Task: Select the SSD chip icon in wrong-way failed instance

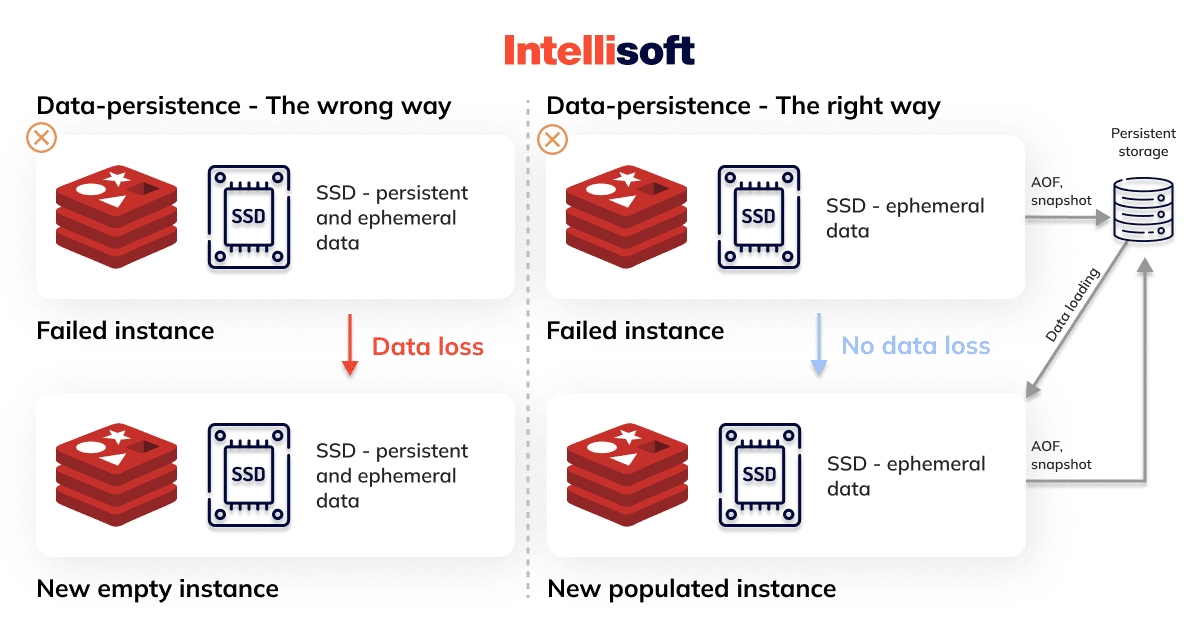Action: point(248,217)
